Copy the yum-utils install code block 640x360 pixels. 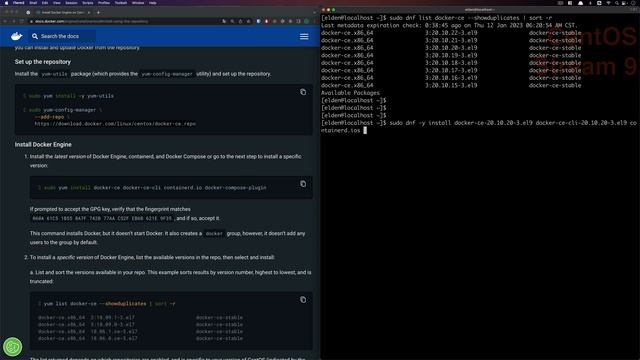[x=303, y=92]
